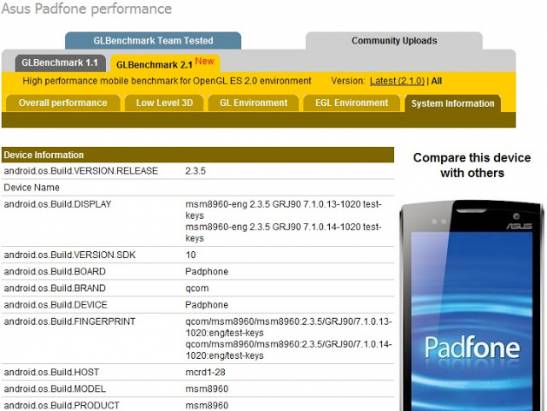This screenshot has width=547, height=411.
Task: Click the All versions link
Action: click(436, 81)
